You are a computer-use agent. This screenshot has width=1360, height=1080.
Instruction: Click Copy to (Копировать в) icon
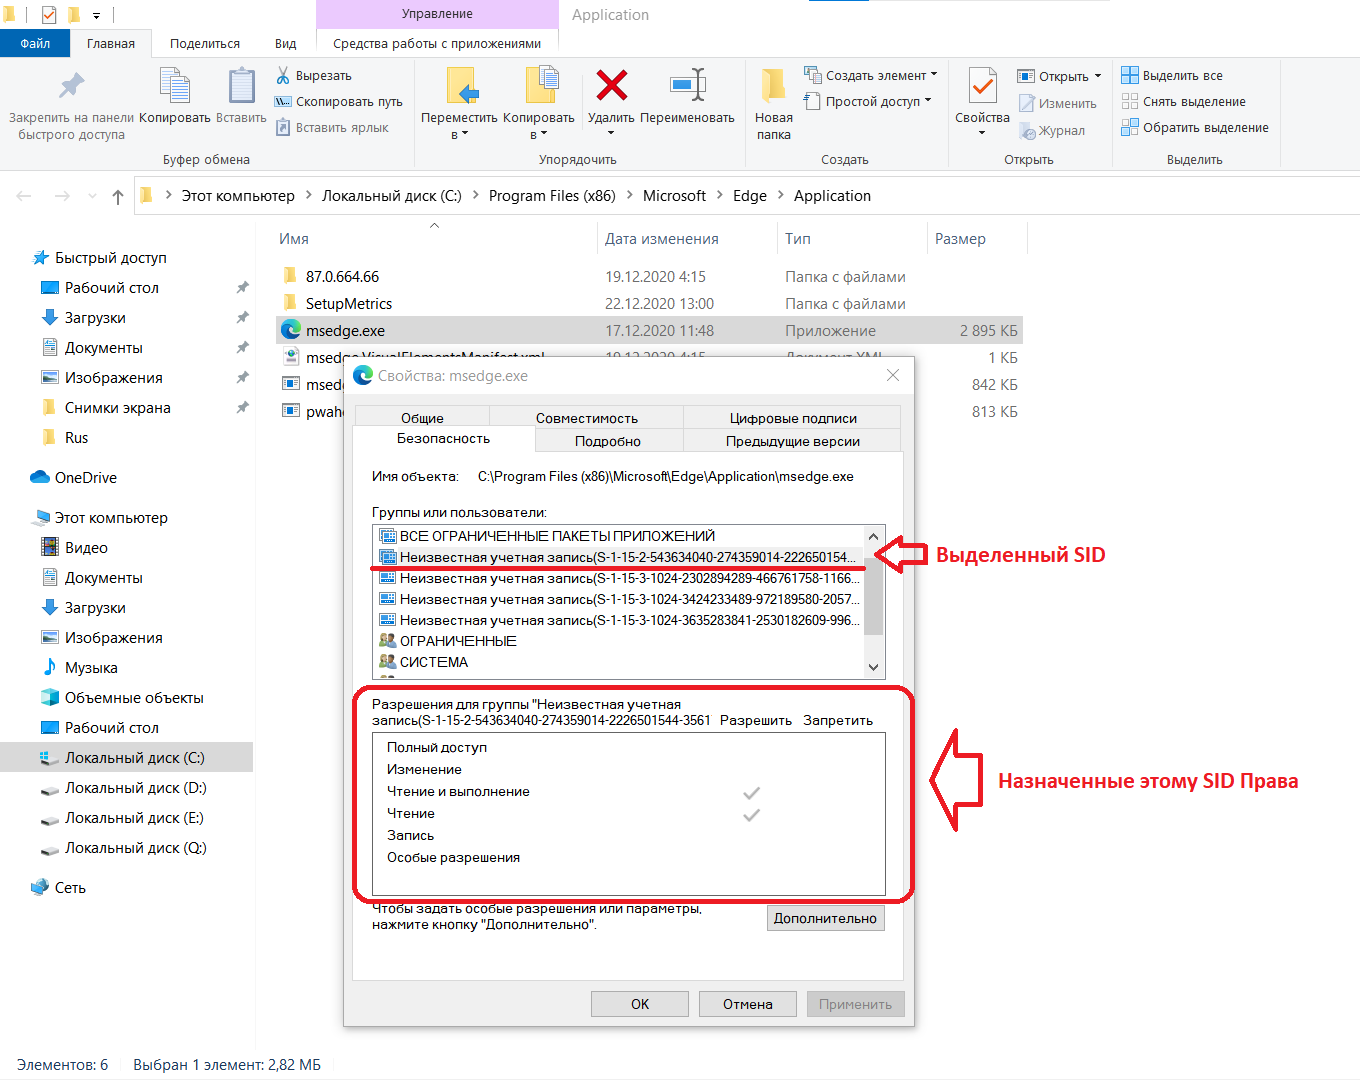click(x=540, y=86)
